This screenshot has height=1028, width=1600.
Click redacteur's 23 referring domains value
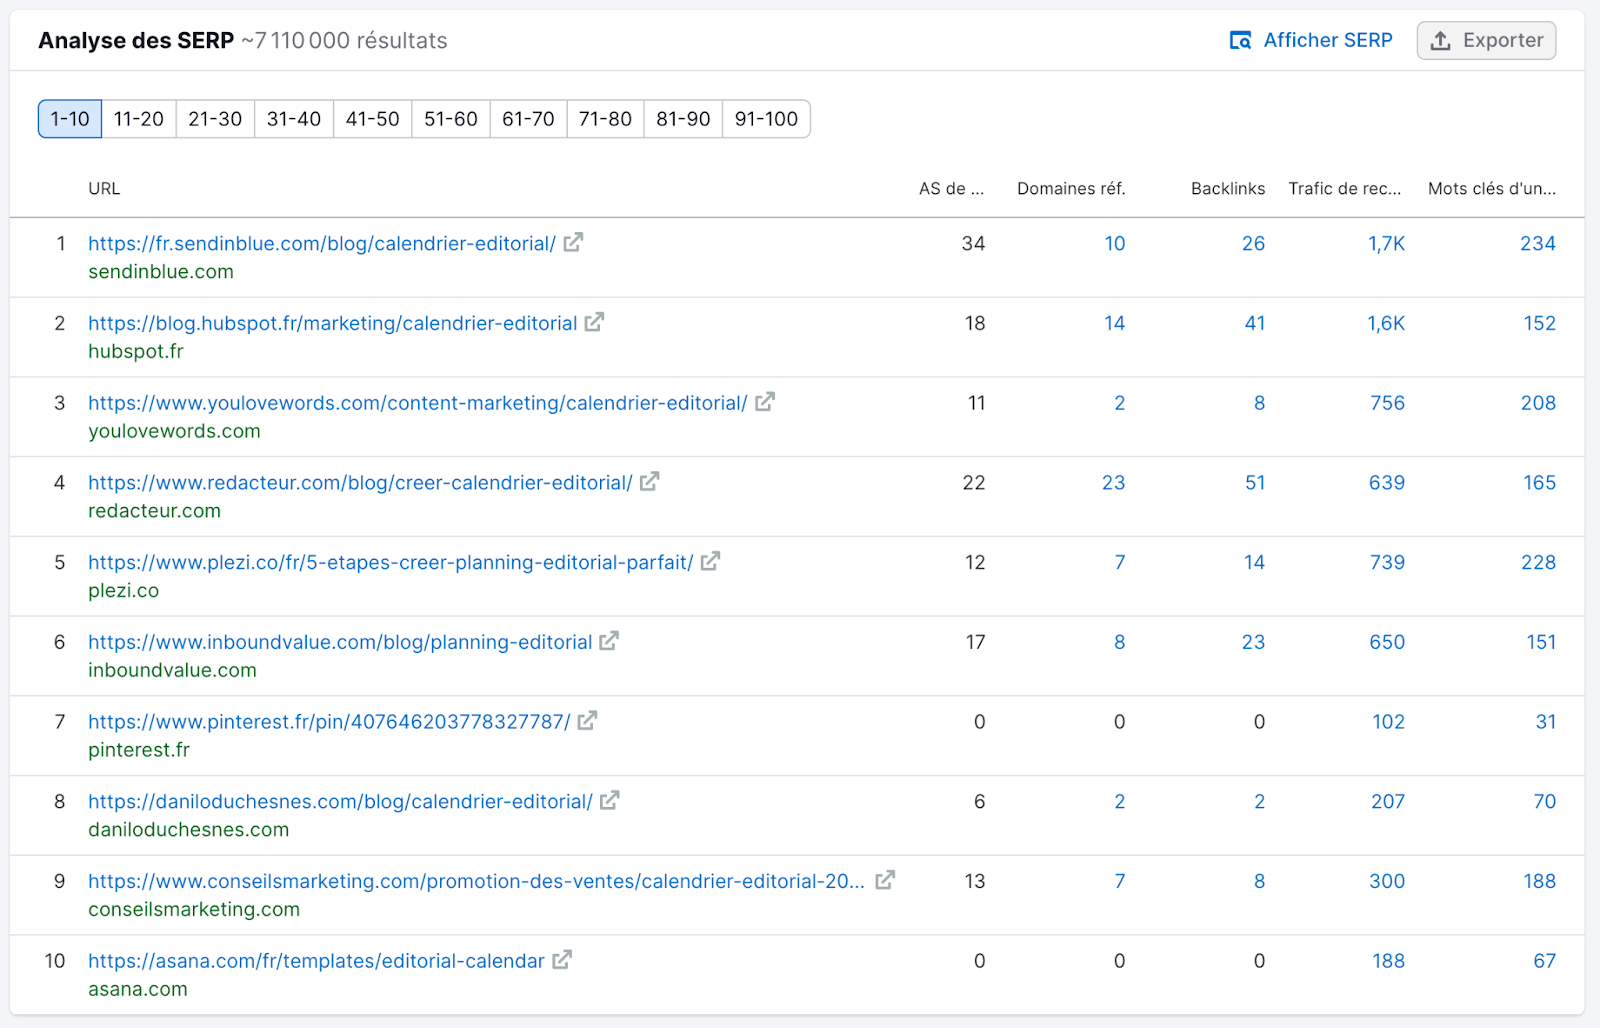pyautogui.click(x=1114, y=483)
